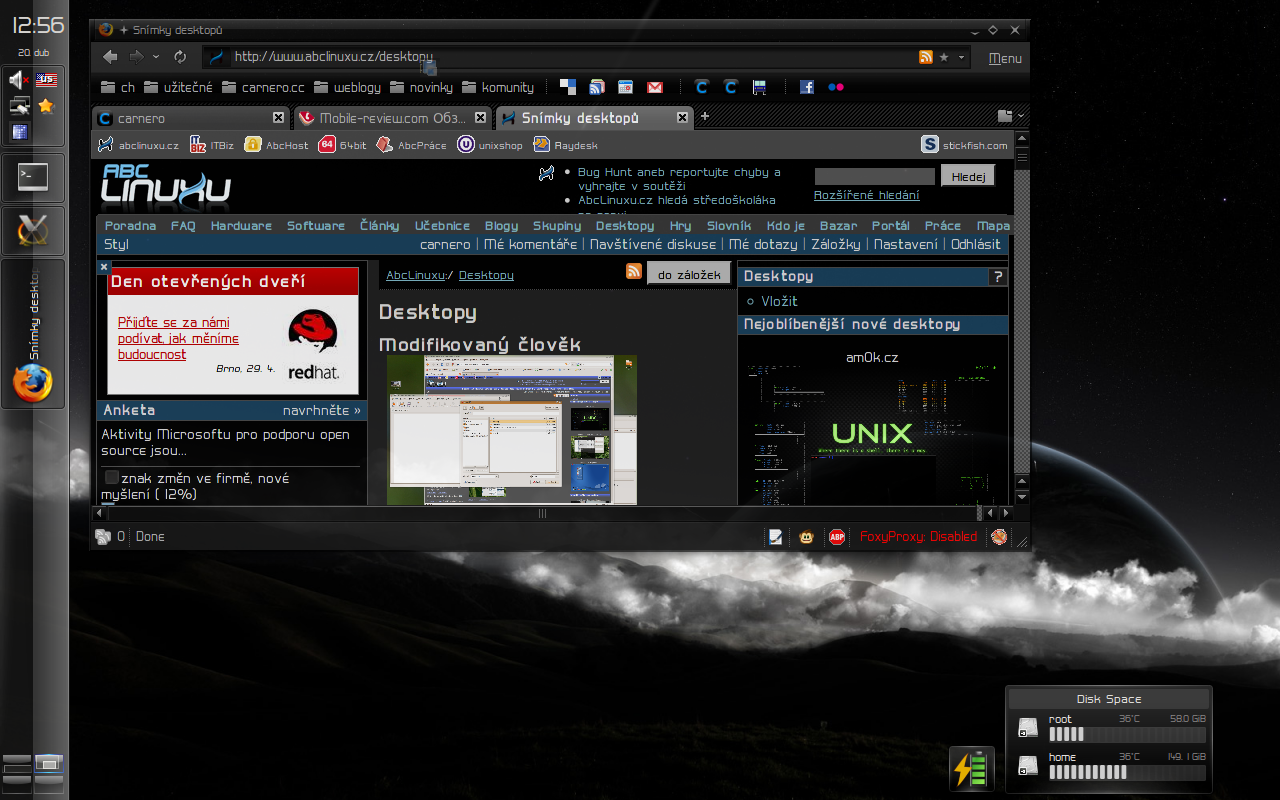Viewport: 1280px width, 800px height.
Task: Close the Red Hat ad with the x
Action: pyautogui.click(x=104, y=267)
